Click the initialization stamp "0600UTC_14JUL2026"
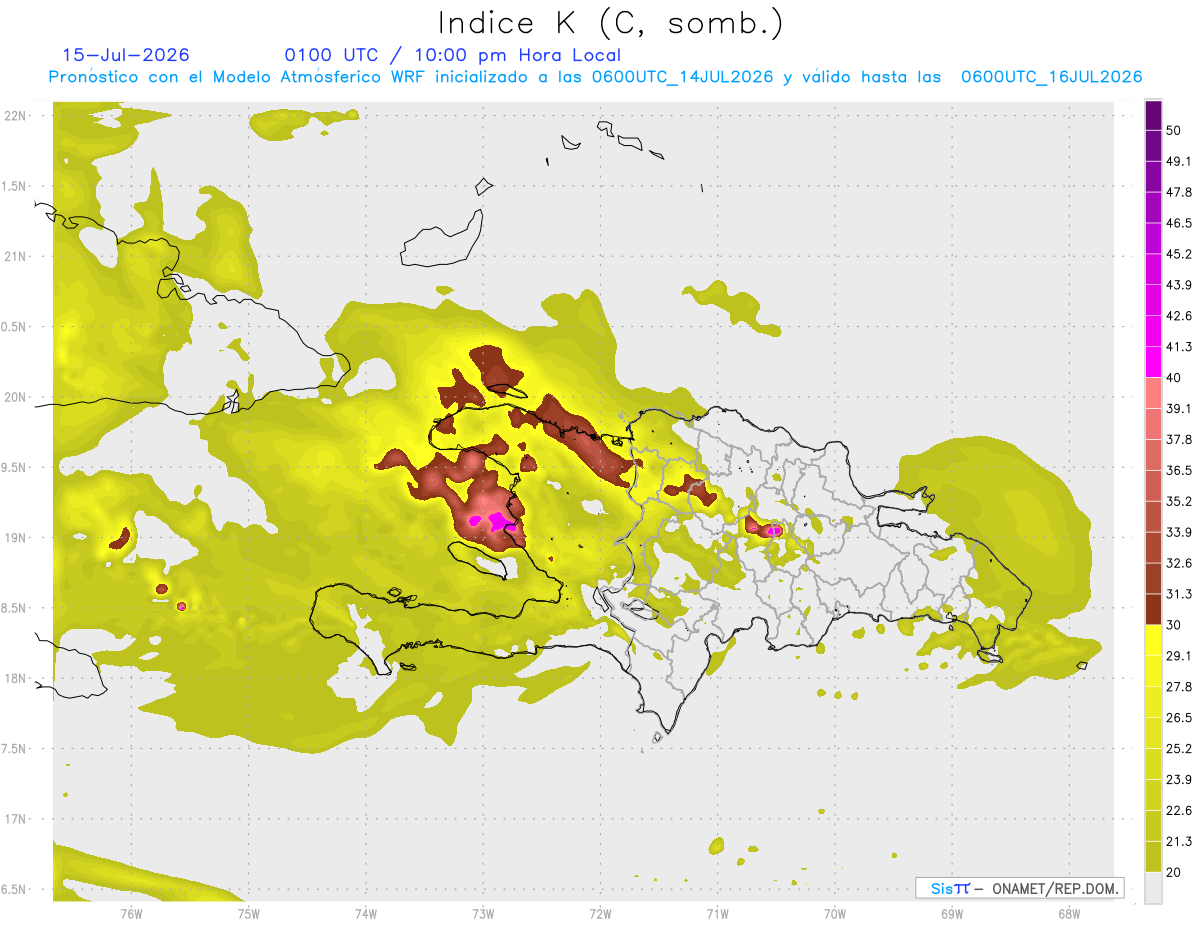Image resolution: width=1200 pixels, height=927 pixels. coord(682,77)
